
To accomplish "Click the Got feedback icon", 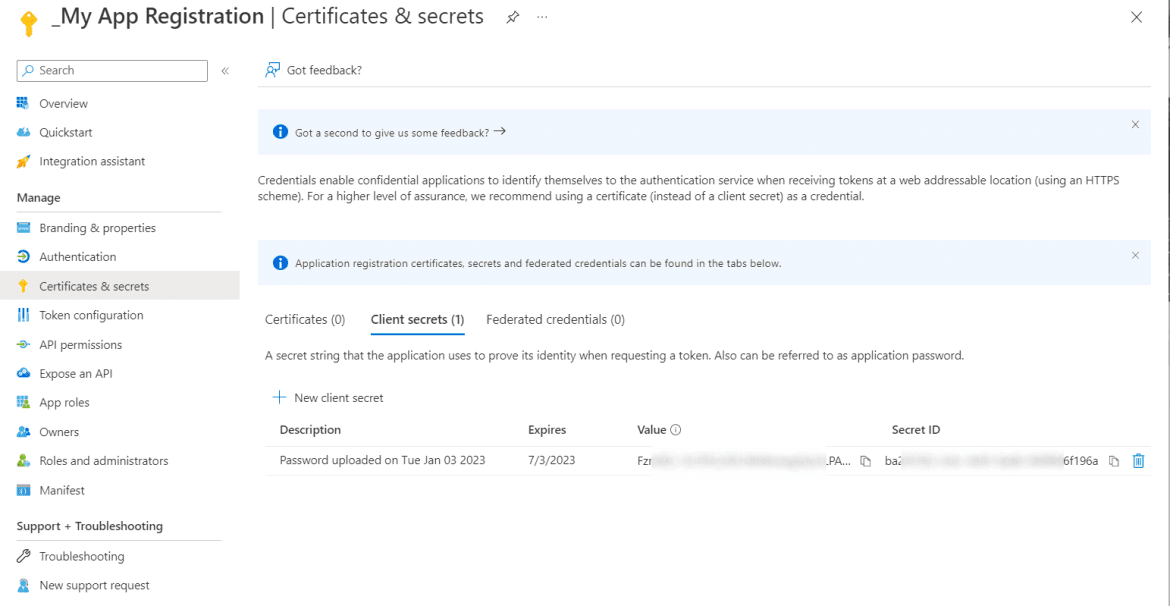I will pos(272,70).
